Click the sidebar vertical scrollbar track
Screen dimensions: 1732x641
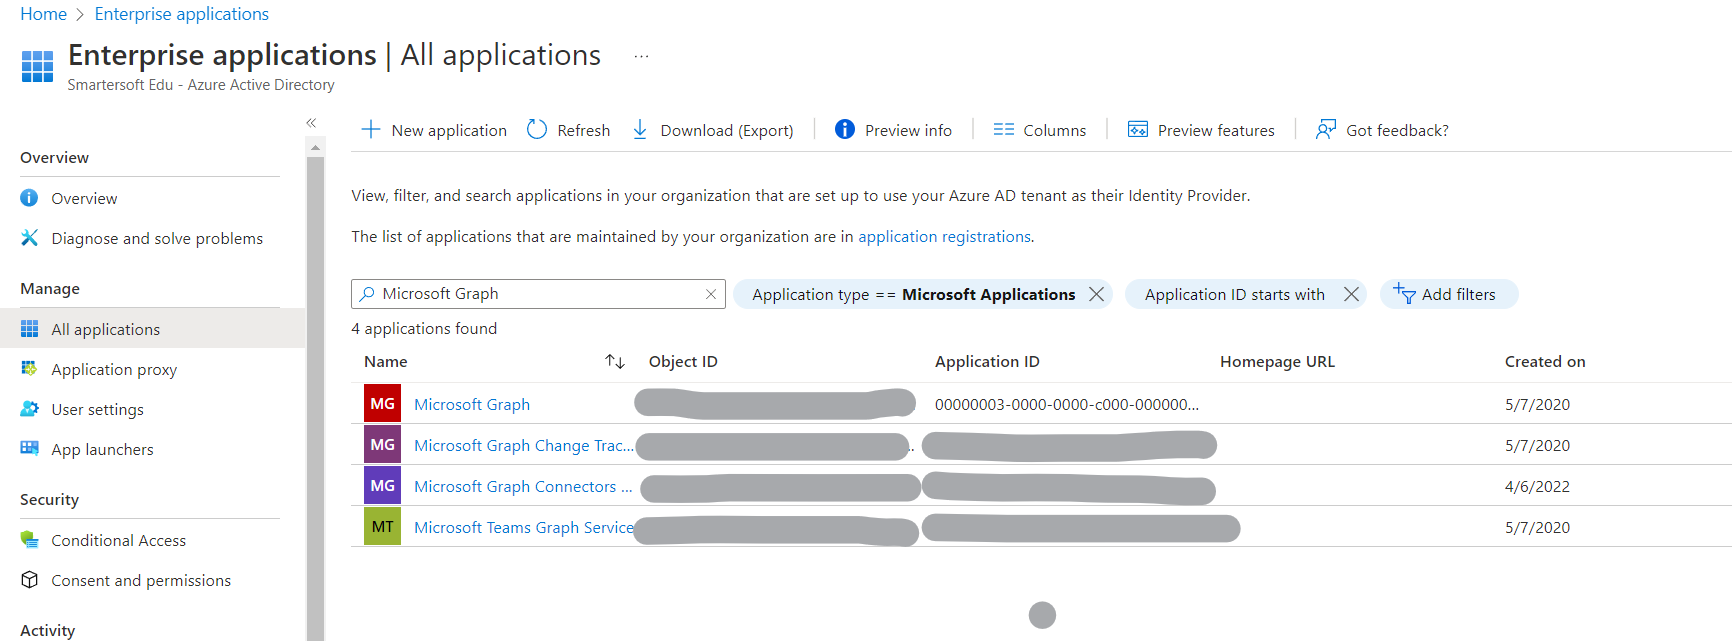point(316,398)
